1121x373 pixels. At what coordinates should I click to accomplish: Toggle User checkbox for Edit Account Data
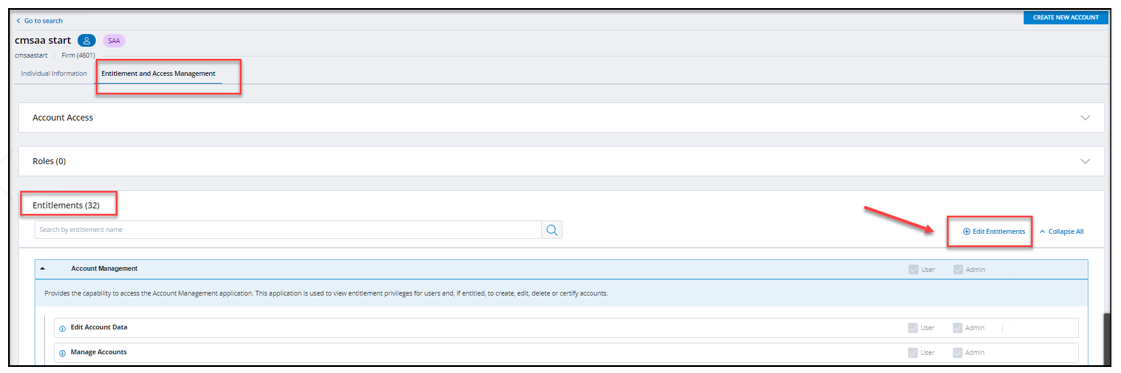913,328
